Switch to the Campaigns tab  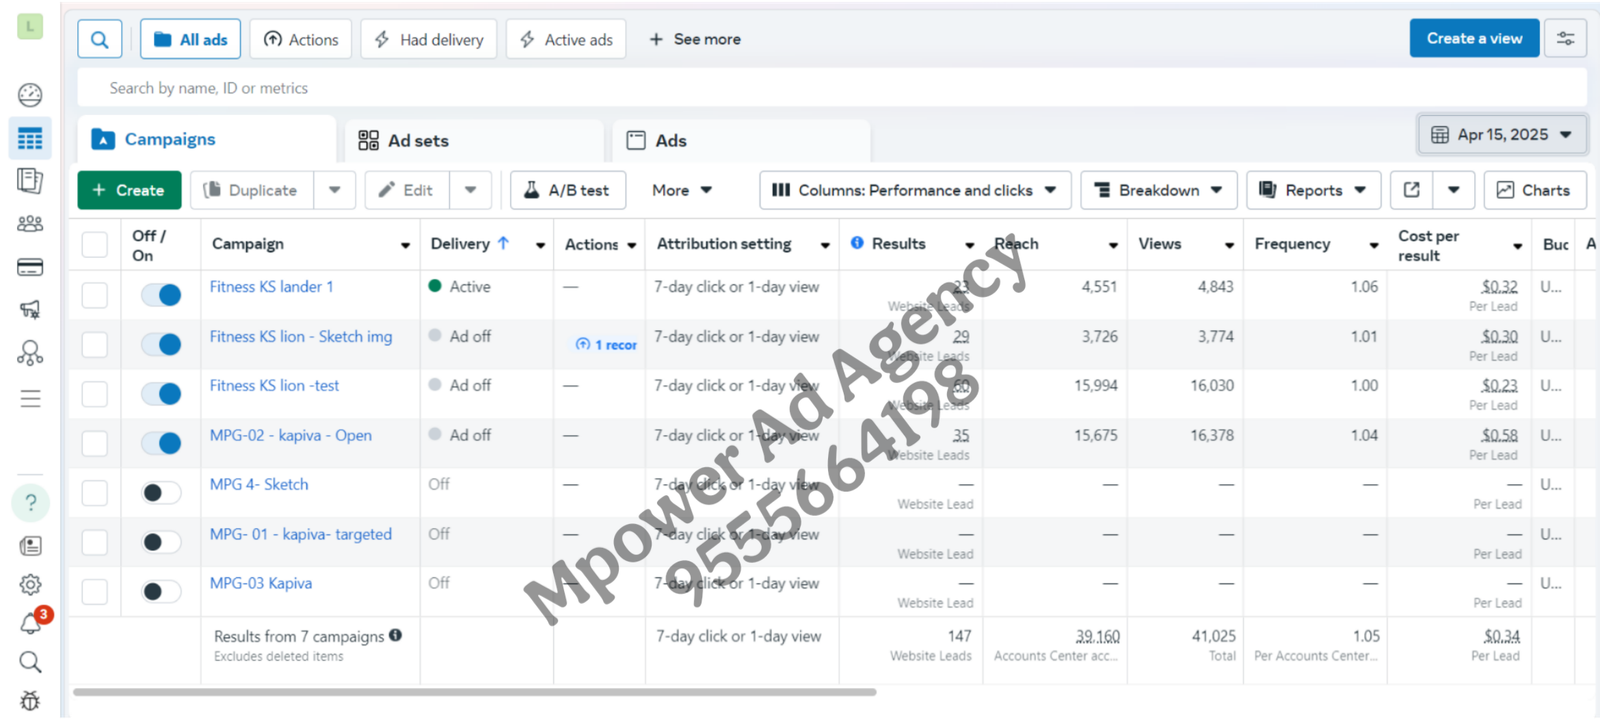click(x=206, y=139)
